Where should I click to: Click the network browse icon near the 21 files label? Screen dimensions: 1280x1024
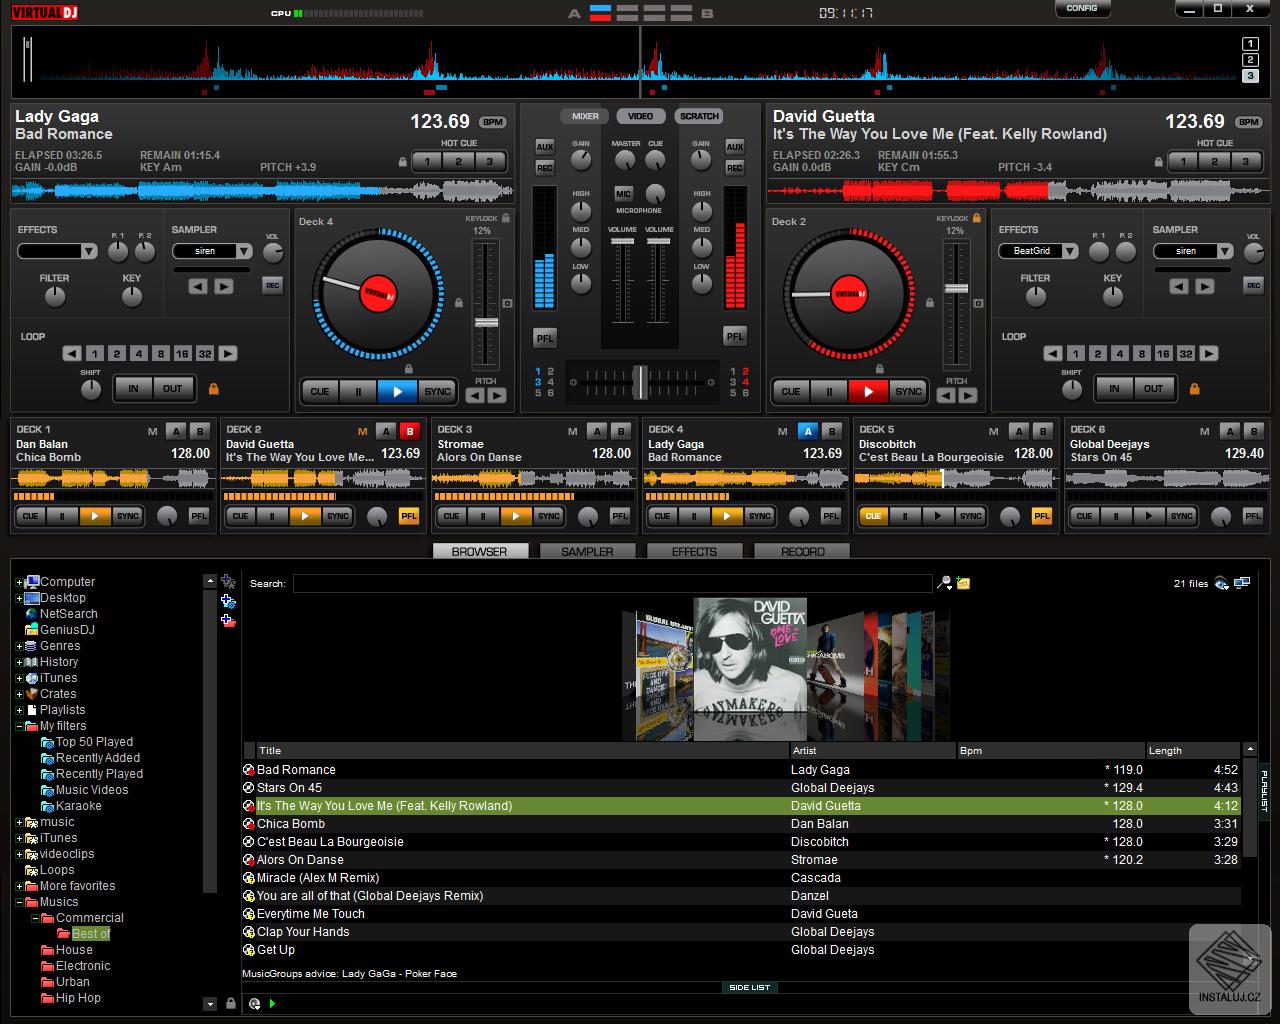click(1220, 582)
